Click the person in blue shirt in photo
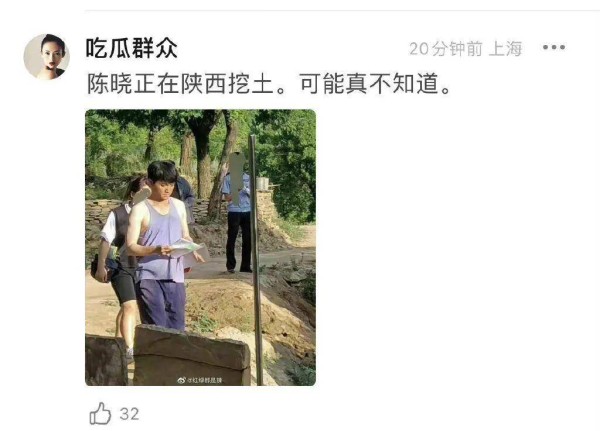This screenshot has width=600, height=431. 237,212
